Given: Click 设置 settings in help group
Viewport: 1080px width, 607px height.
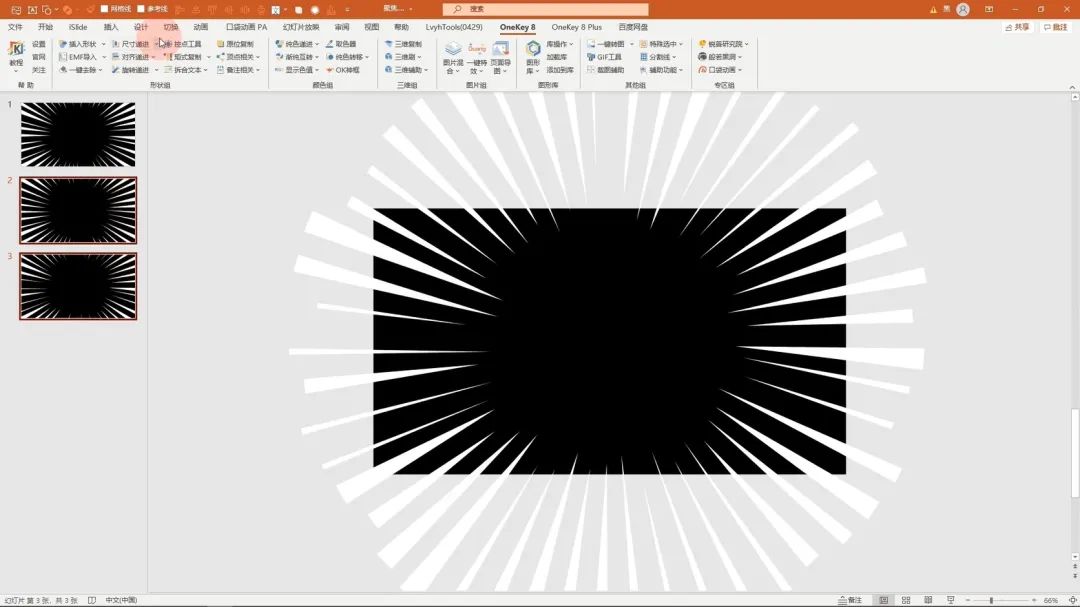Looking at the screenshot, I should pyautogui.click(x=39, y=44).
